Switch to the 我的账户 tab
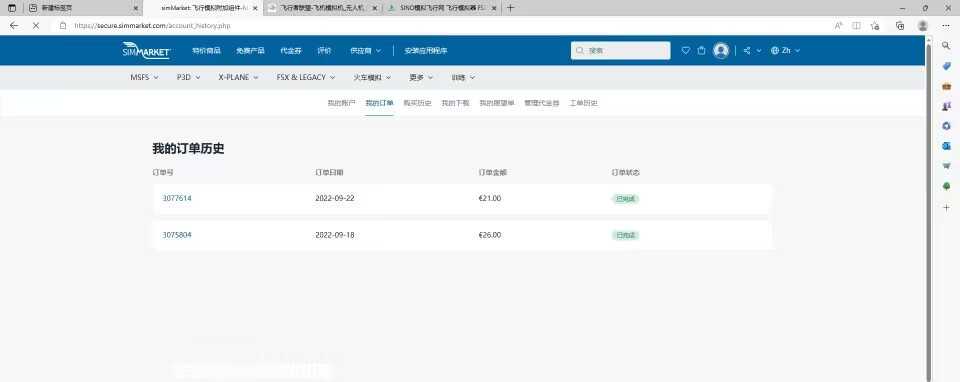This screenshot has width=960, height=382. tap(341, 103)
